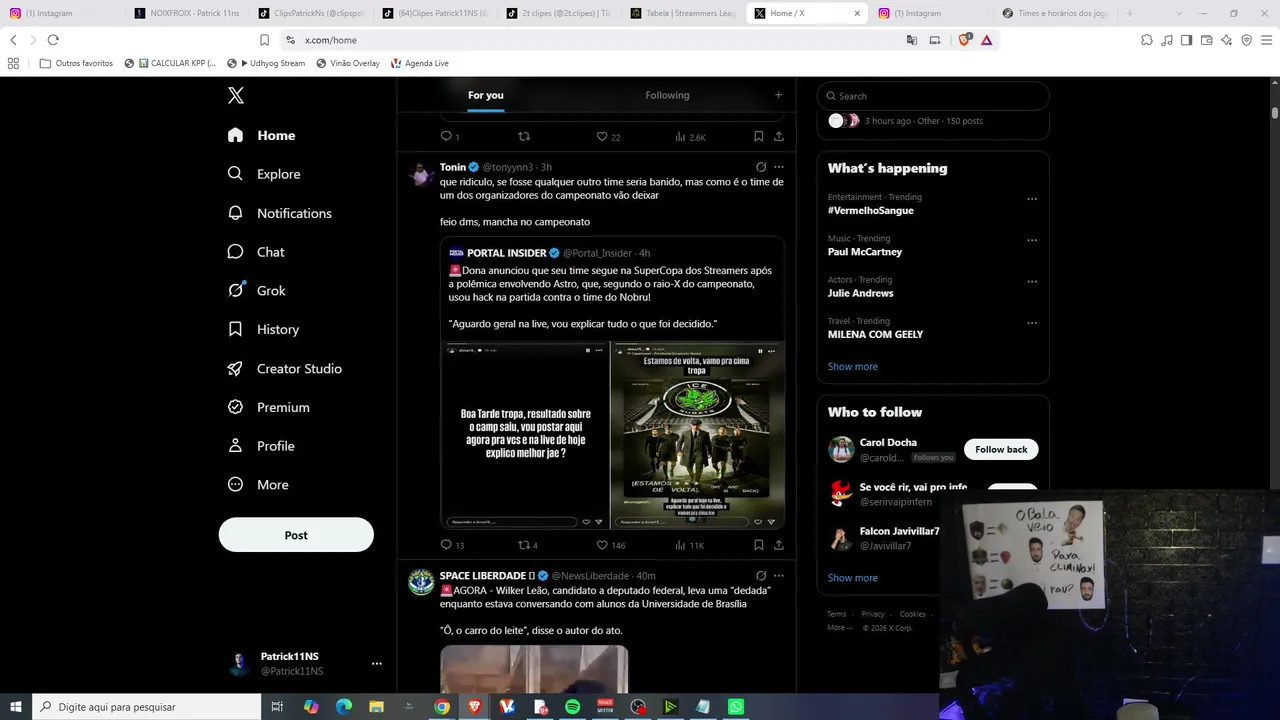Screen dimensions: 1280x720
Task: Open History in the sidebar
Action: click(x=263, y=329)
